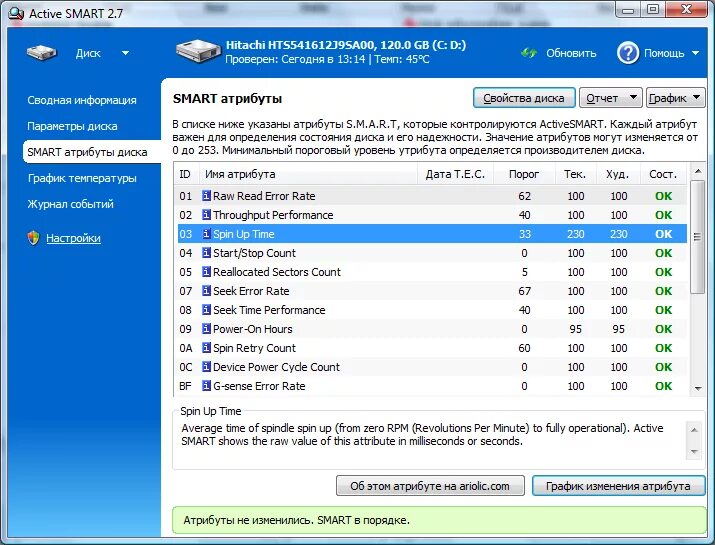This screenshot has width=715, height=545.
Task: Click the green refresh arrows icon
Action: pos(529,53)
